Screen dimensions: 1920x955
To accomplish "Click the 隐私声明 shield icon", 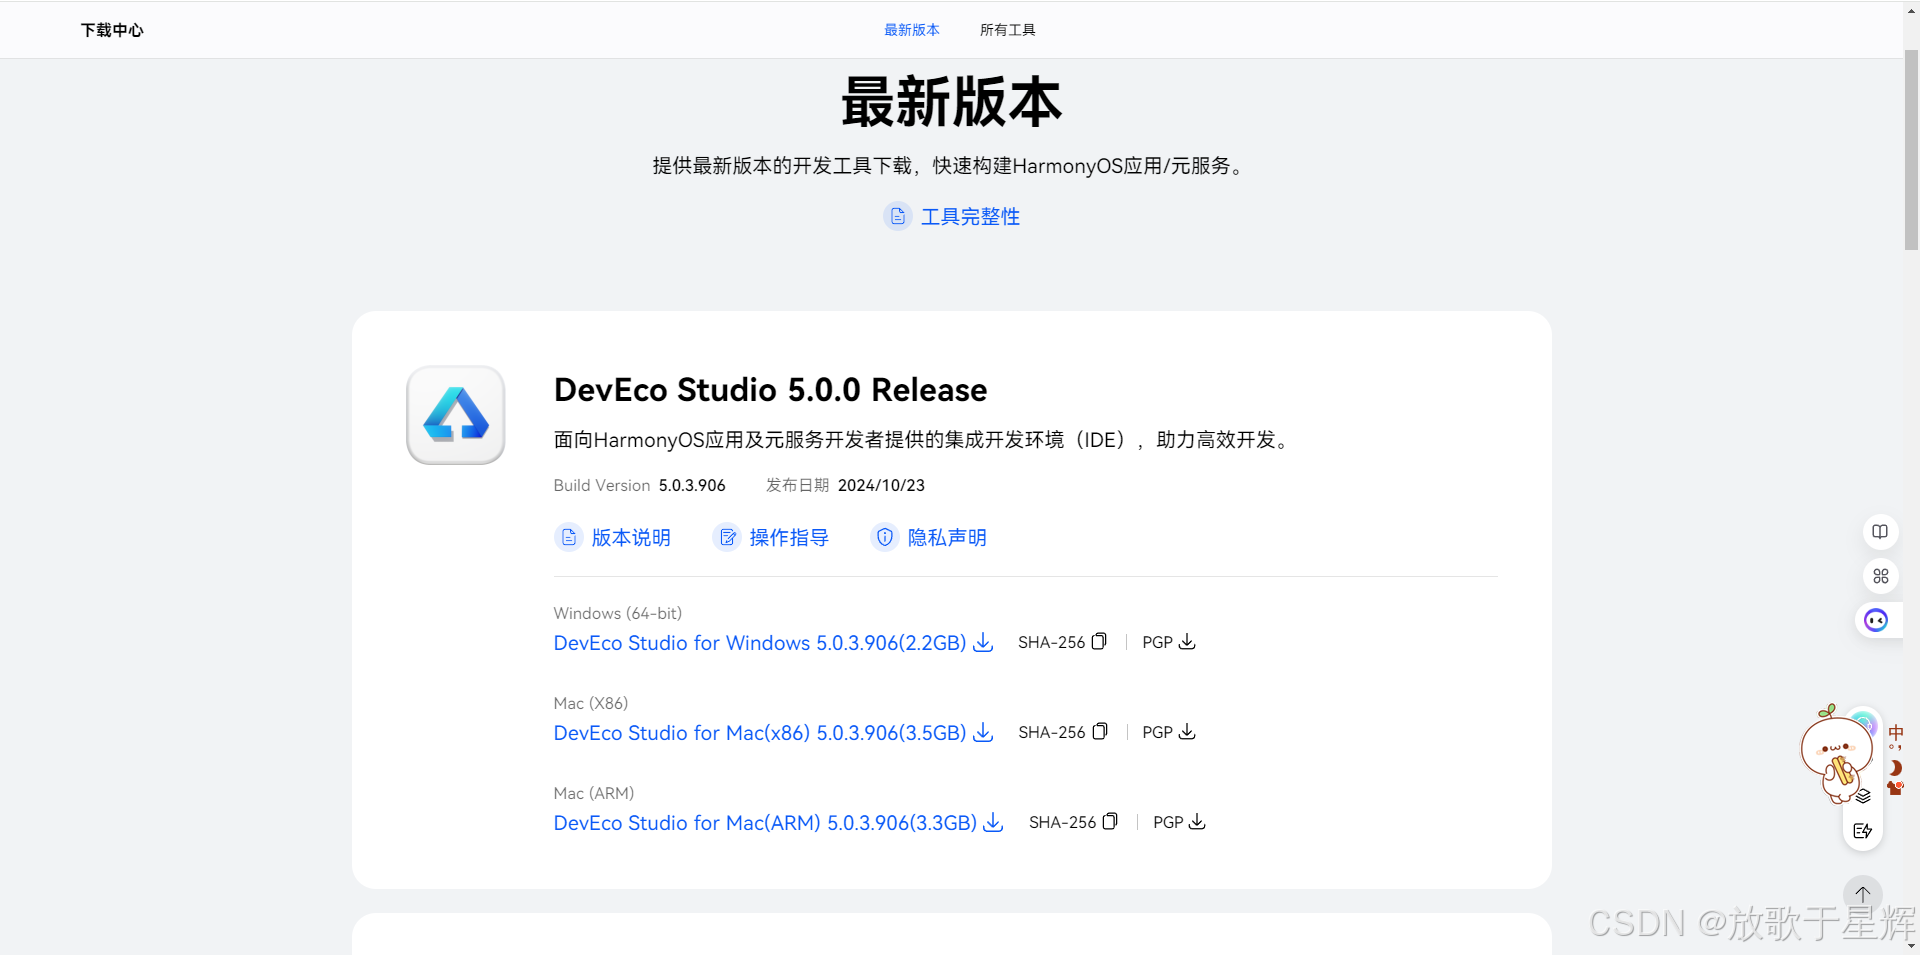I will coord(884,538).
